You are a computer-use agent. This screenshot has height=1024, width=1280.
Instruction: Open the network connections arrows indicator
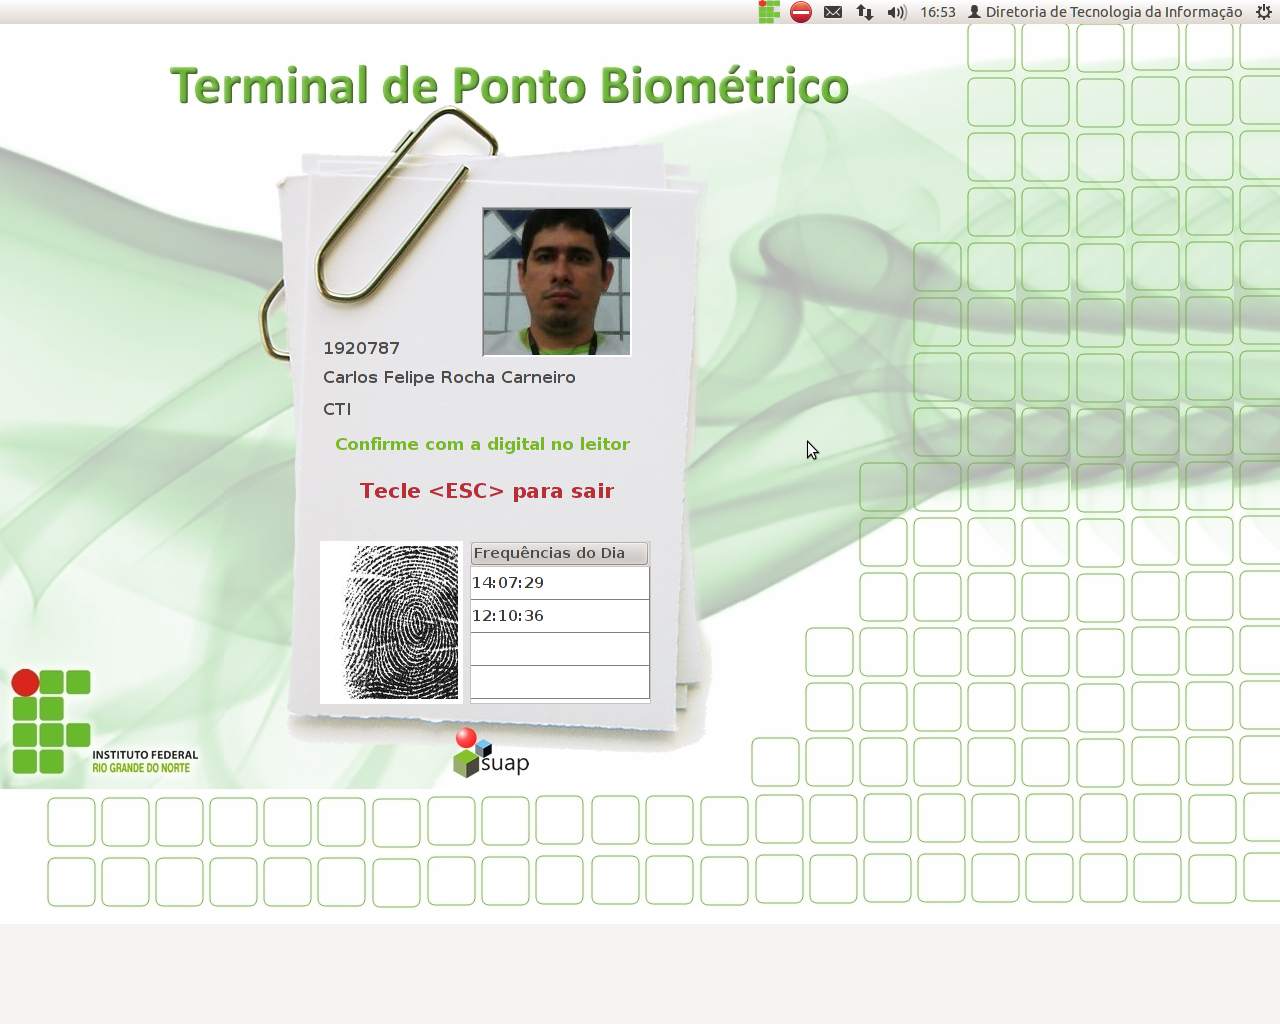tap(865, 12)
